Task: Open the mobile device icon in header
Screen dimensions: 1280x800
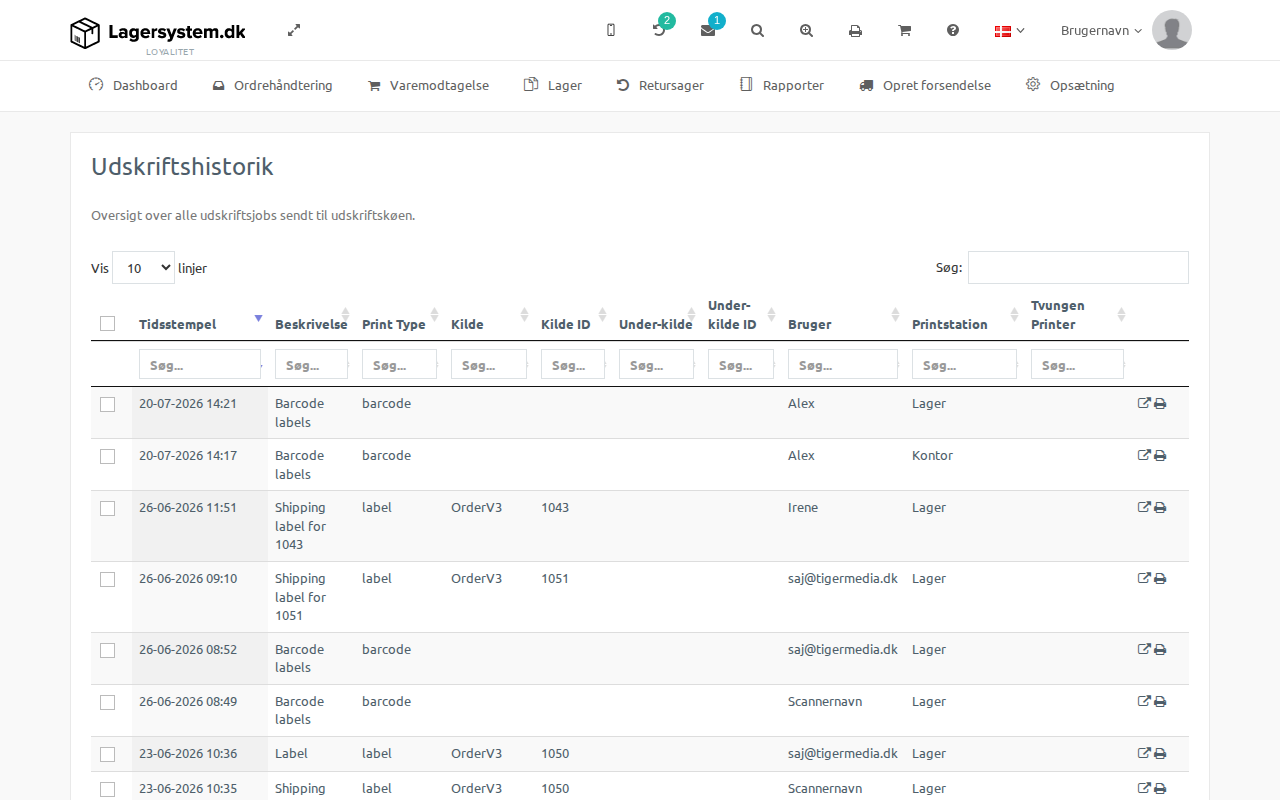Action: (x=611, y=30)
